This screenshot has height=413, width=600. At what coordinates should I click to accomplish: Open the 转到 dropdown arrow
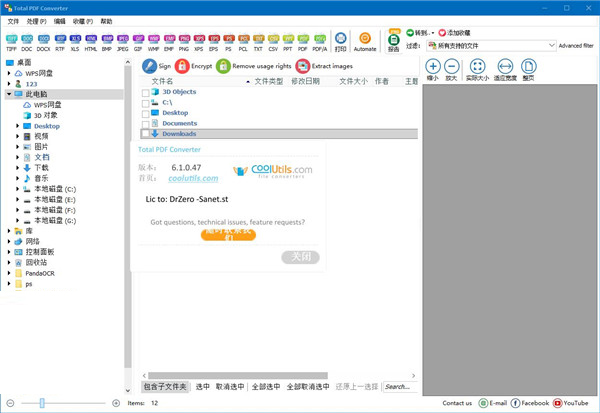click(x=433, y=33)
